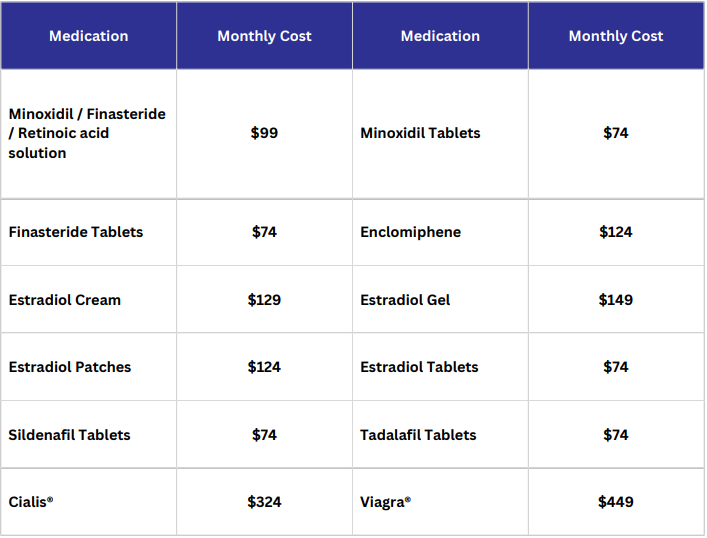Select the $129 Estradiol Cream price
707x538 pixels.
(x=264, y=300)
